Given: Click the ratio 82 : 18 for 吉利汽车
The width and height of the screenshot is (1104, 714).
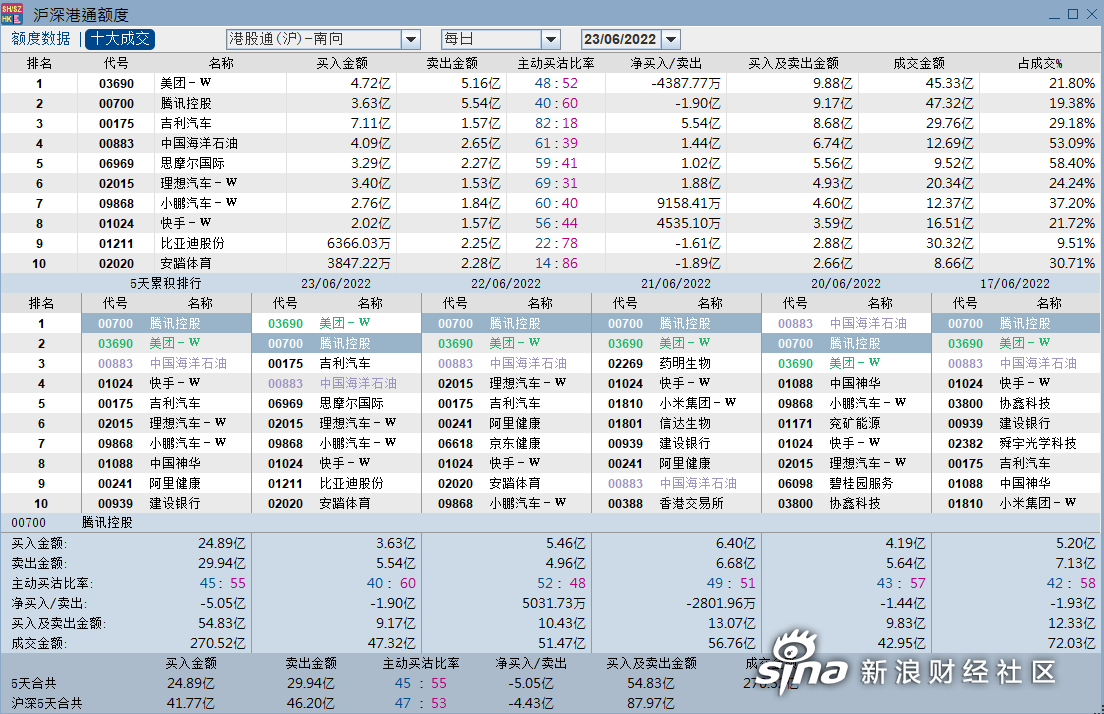Looking at the screenshot, I should click(x=556, y=123).
